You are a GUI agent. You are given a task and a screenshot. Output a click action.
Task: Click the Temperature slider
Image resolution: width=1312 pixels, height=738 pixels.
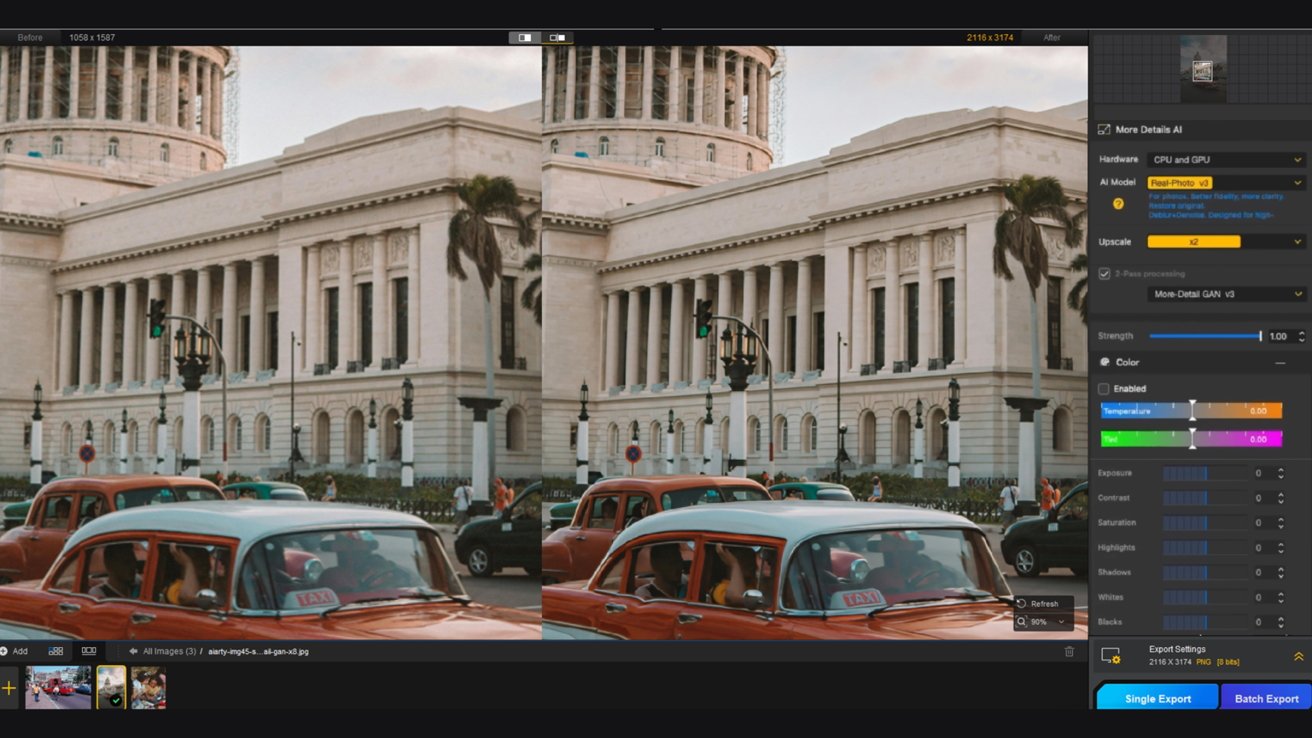[x=1191, y=411]
